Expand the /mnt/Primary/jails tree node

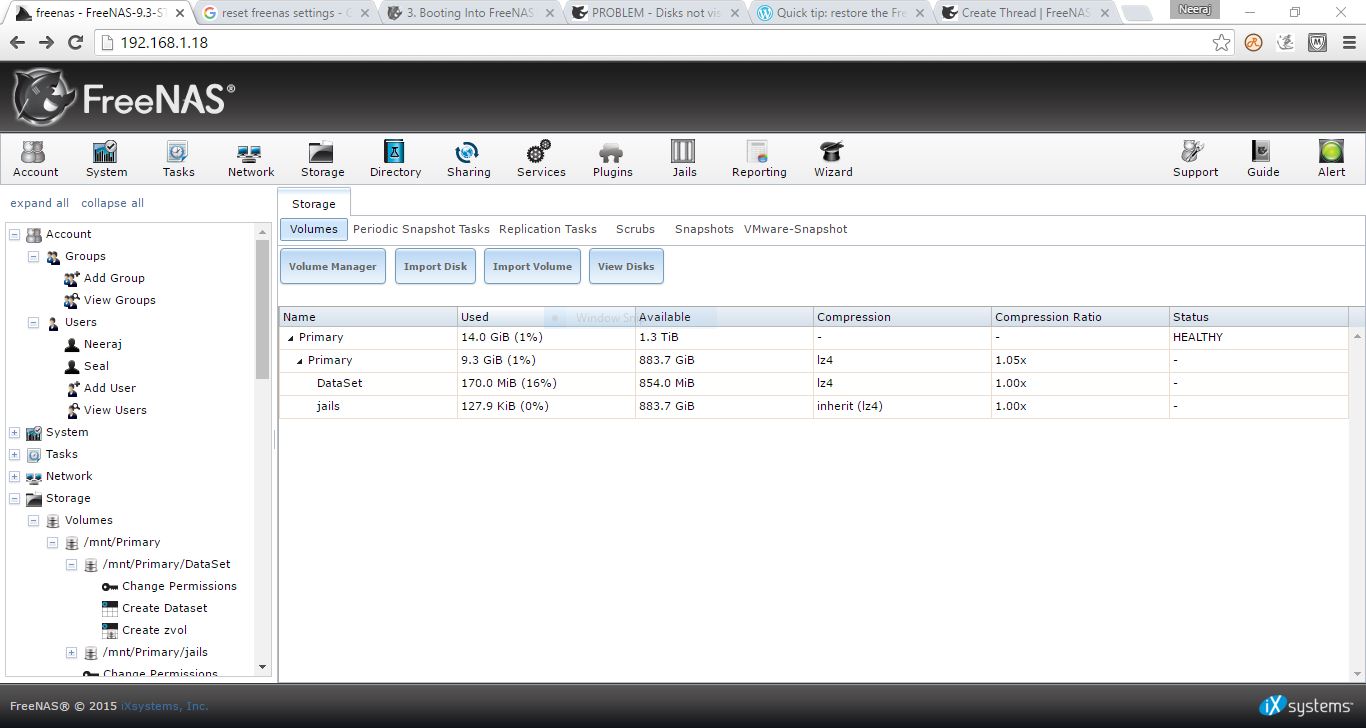click(71, 652)
